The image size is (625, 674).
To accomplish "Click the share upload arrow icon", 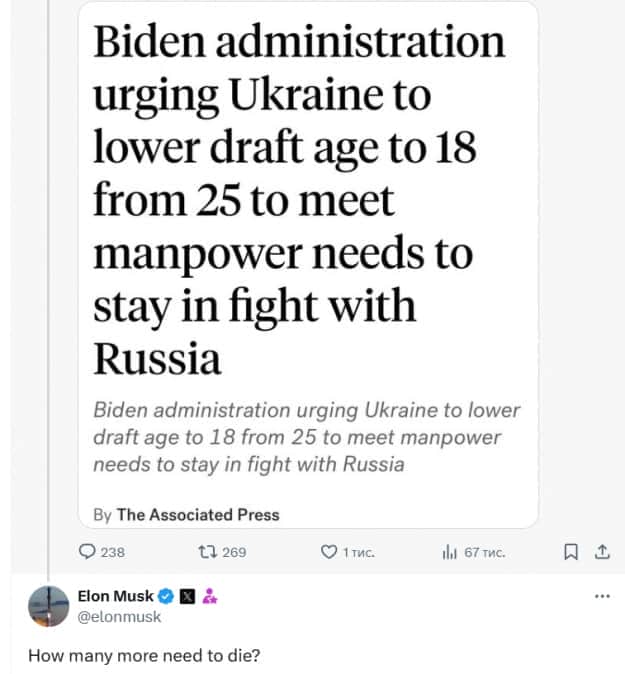I will pos(601,551).
